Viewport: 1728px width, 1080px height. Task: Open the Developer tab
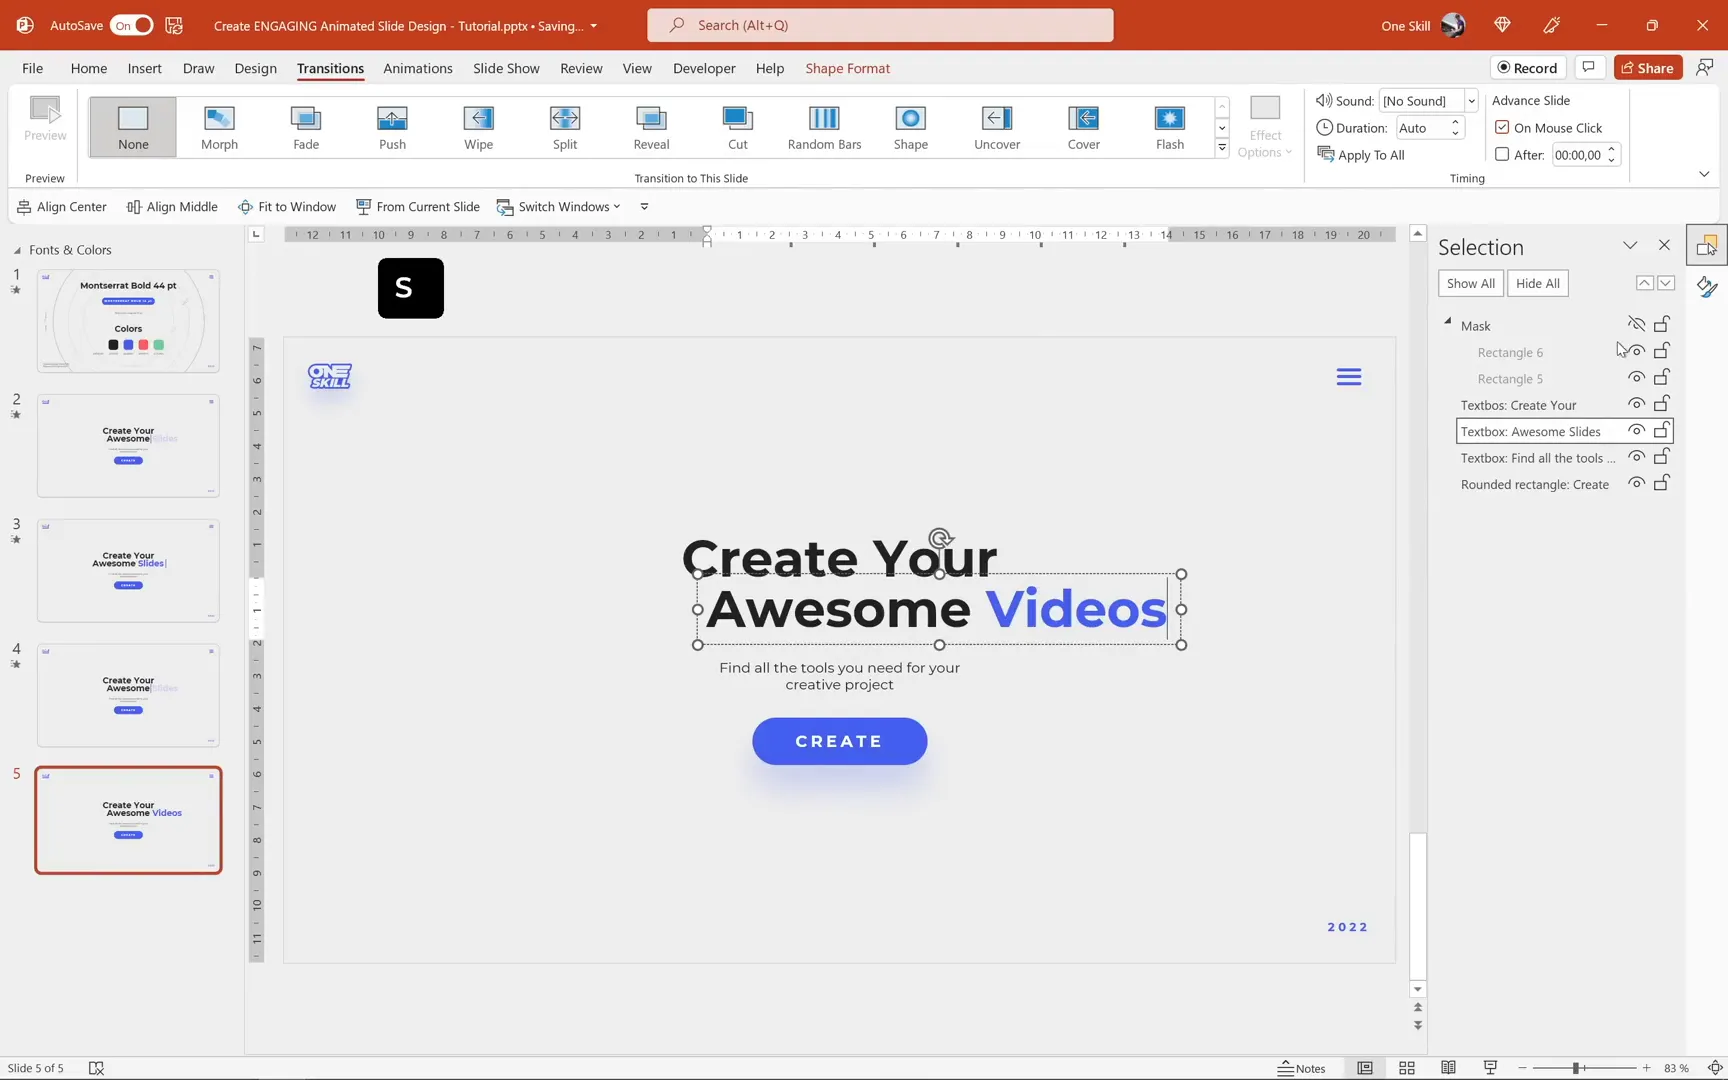point(704,68)
